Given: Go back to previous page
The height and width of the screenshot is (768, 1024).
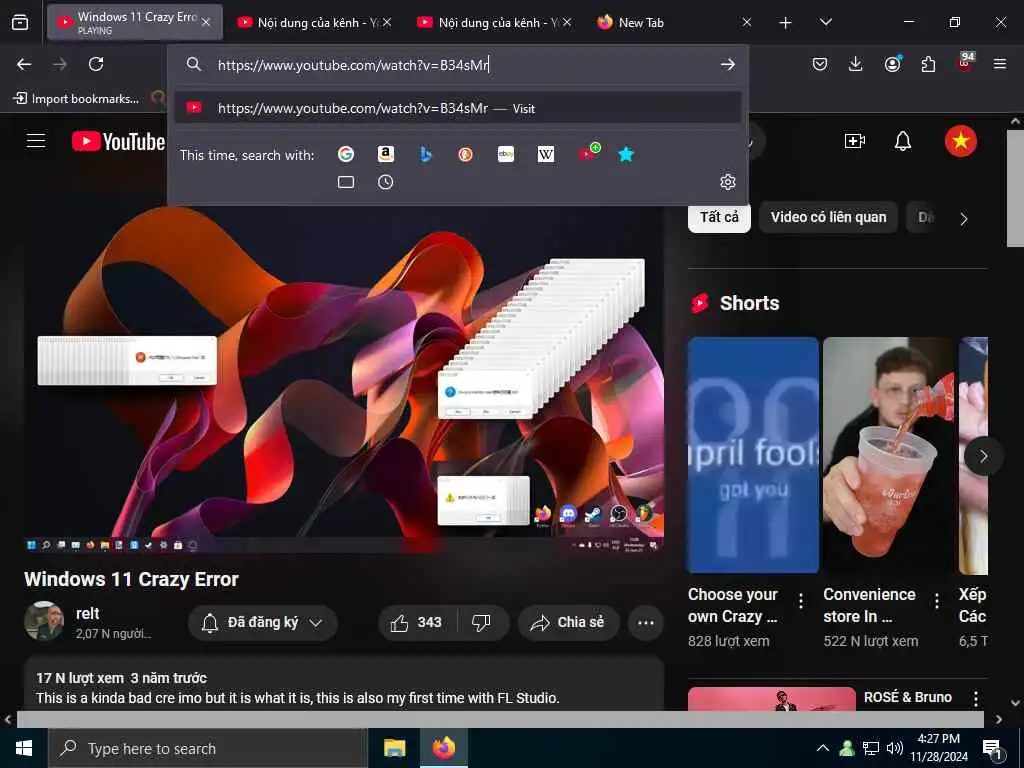Looking at the screenshot, I should point(24,64).
